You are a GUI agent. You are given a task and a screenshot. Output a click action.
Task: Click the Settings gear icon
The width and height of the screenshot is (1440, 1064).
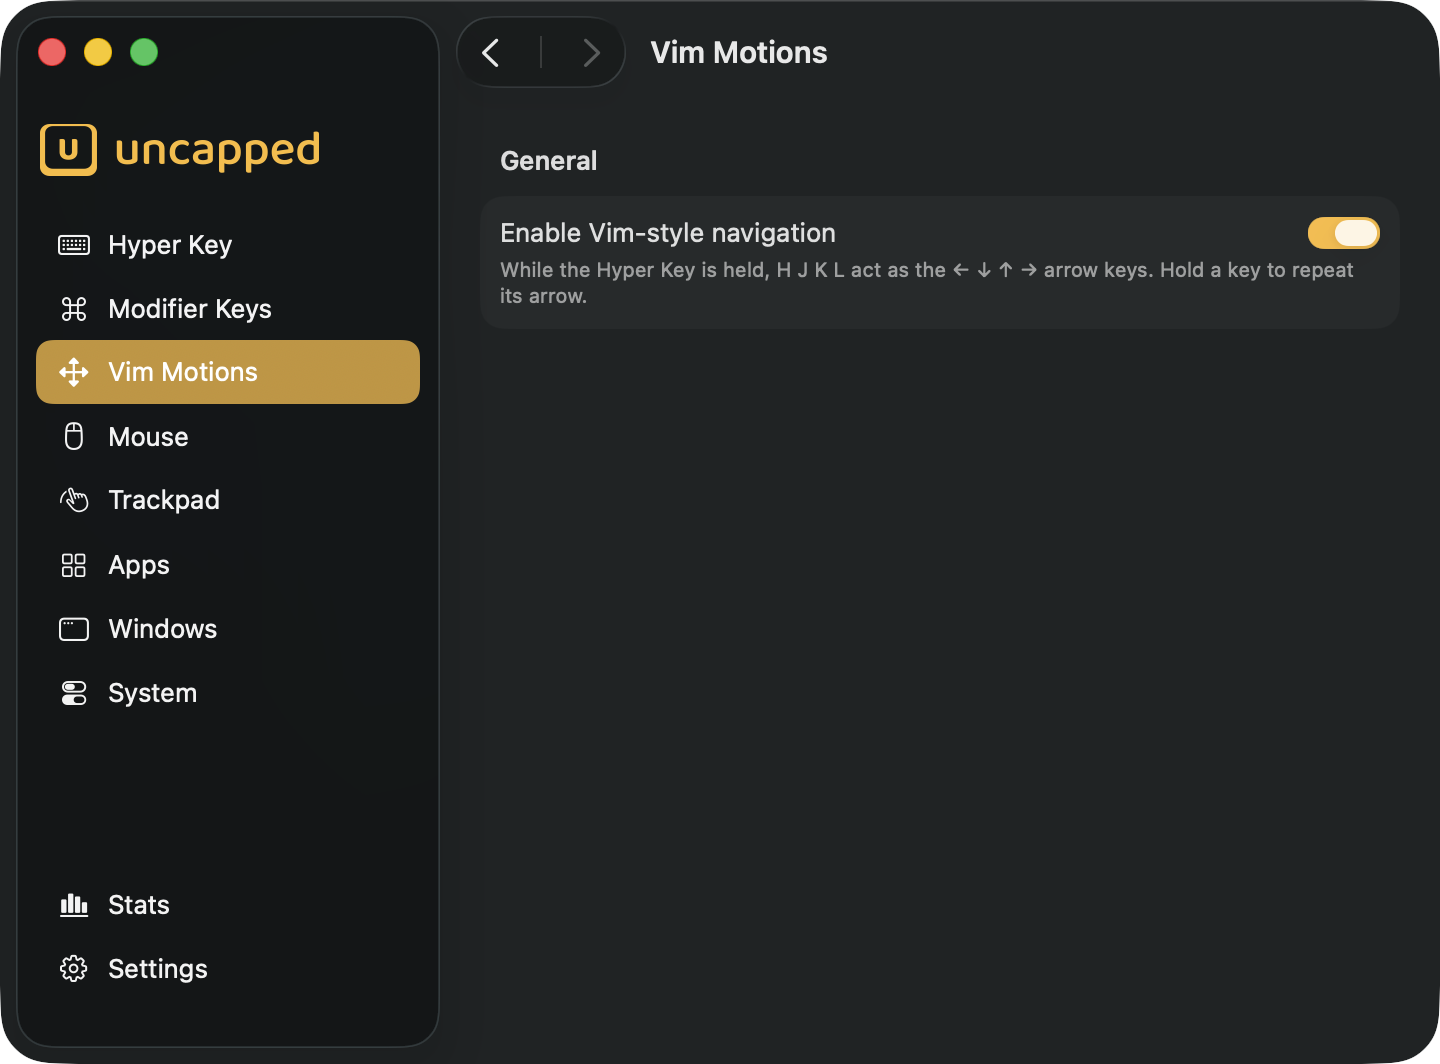pos(74,969)
